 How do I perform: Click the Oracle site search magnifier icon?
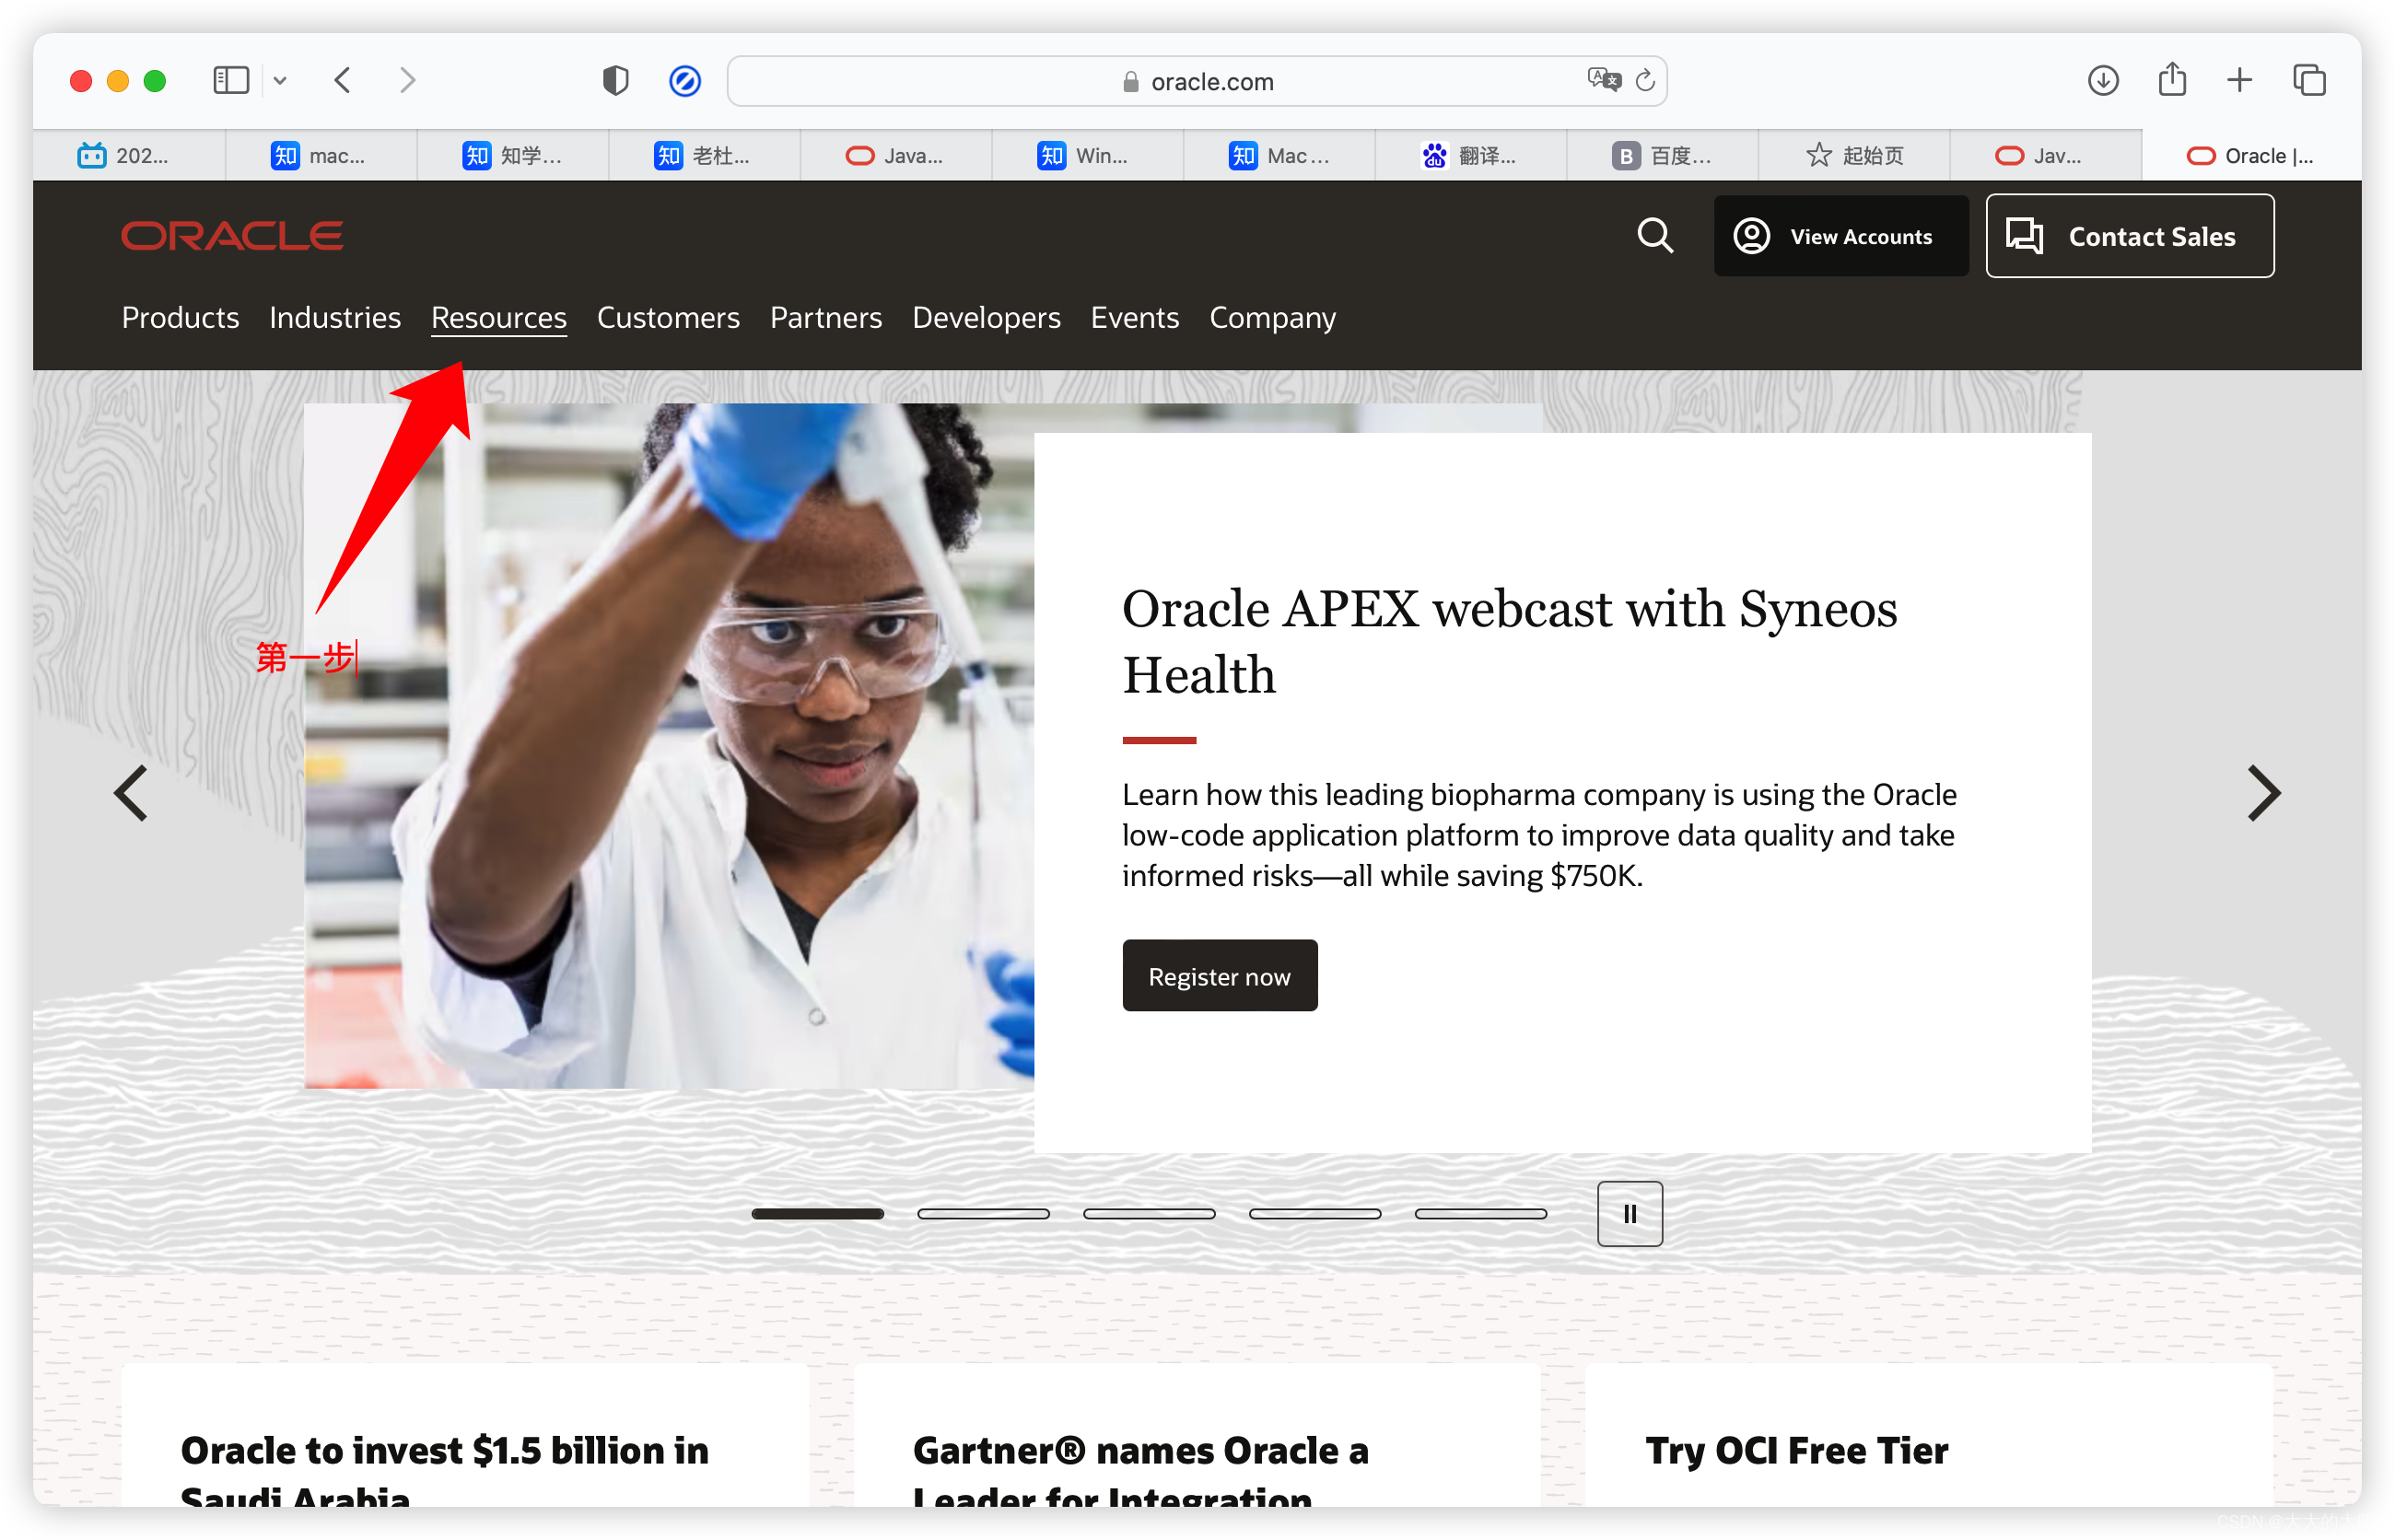pyautogui.click(x=1655, y=236)
